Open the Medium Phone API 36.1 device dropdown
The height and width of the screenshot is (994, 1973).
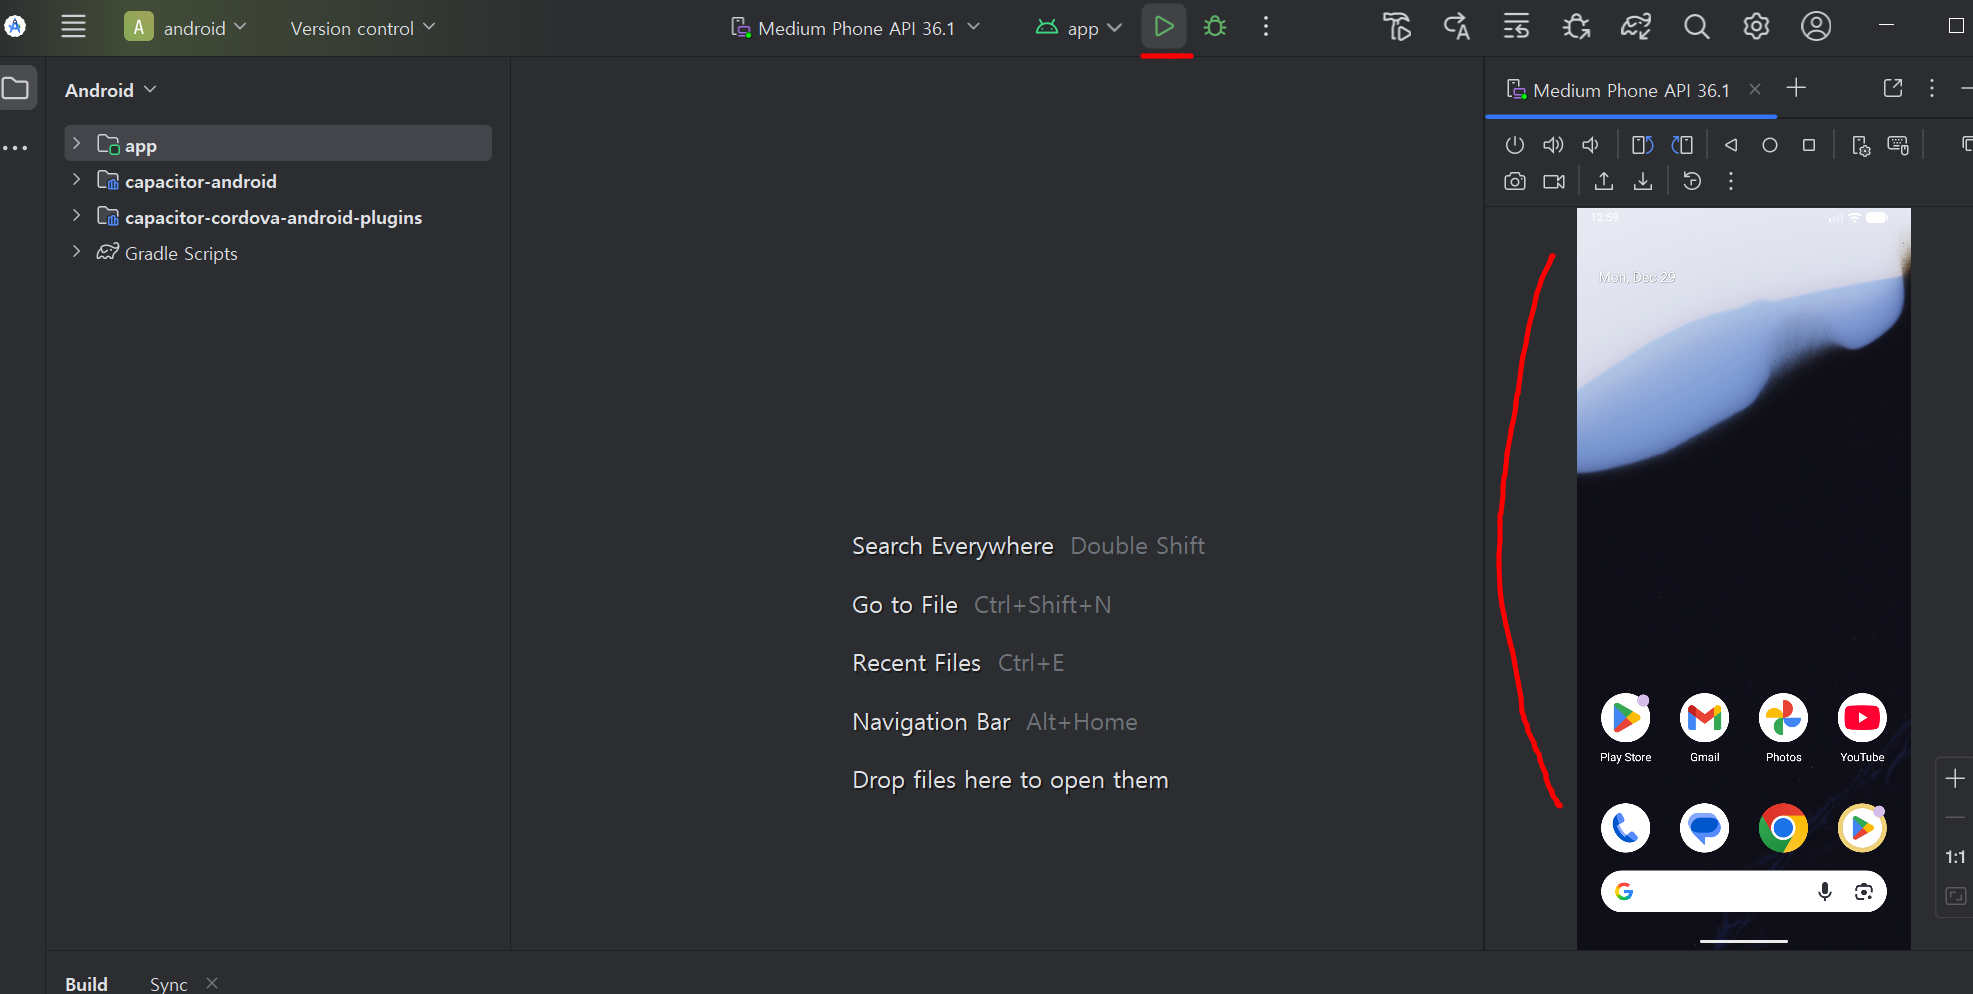click(x=856, y=28)
